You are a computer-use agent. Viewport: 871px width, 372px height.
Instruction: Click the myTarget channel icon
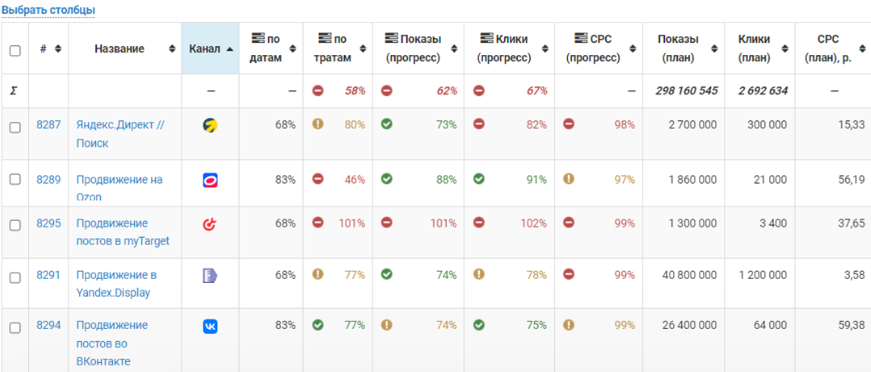pos(210,224)
